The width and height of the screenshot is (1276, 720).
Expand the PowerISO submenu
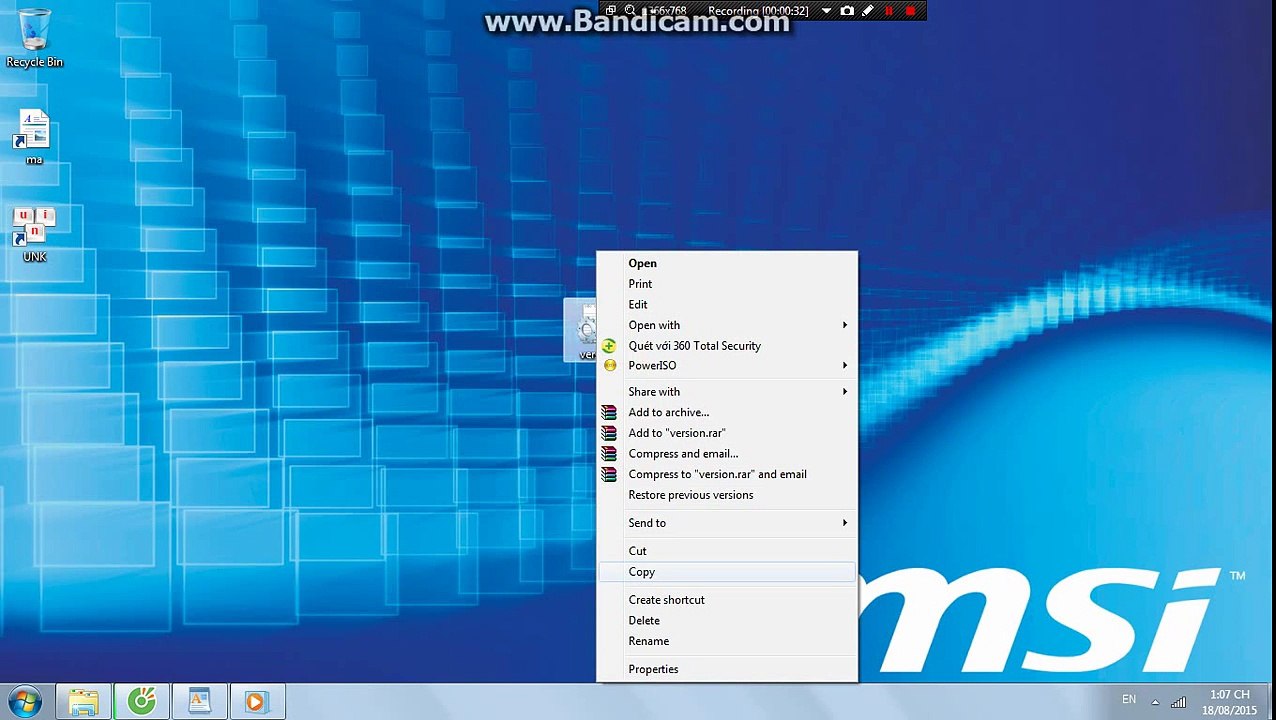click(727, 366)
